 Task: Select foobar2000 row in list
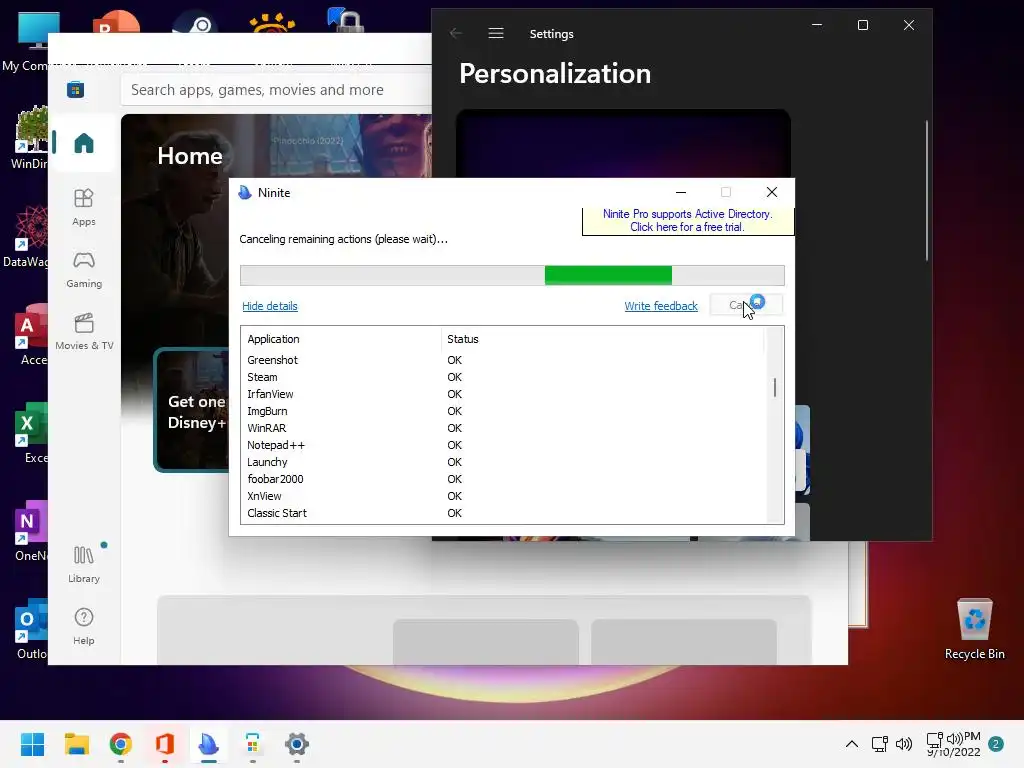(x=503, y=479)
